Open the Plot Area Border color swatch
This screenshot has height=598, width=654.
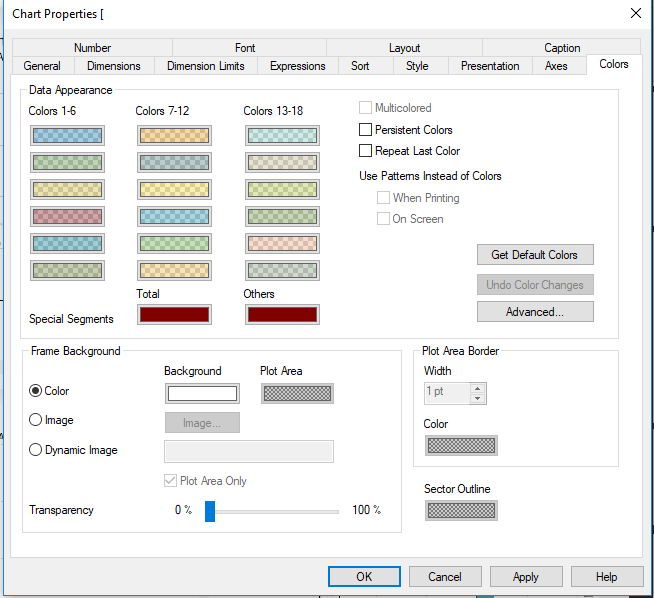point(461,445)
